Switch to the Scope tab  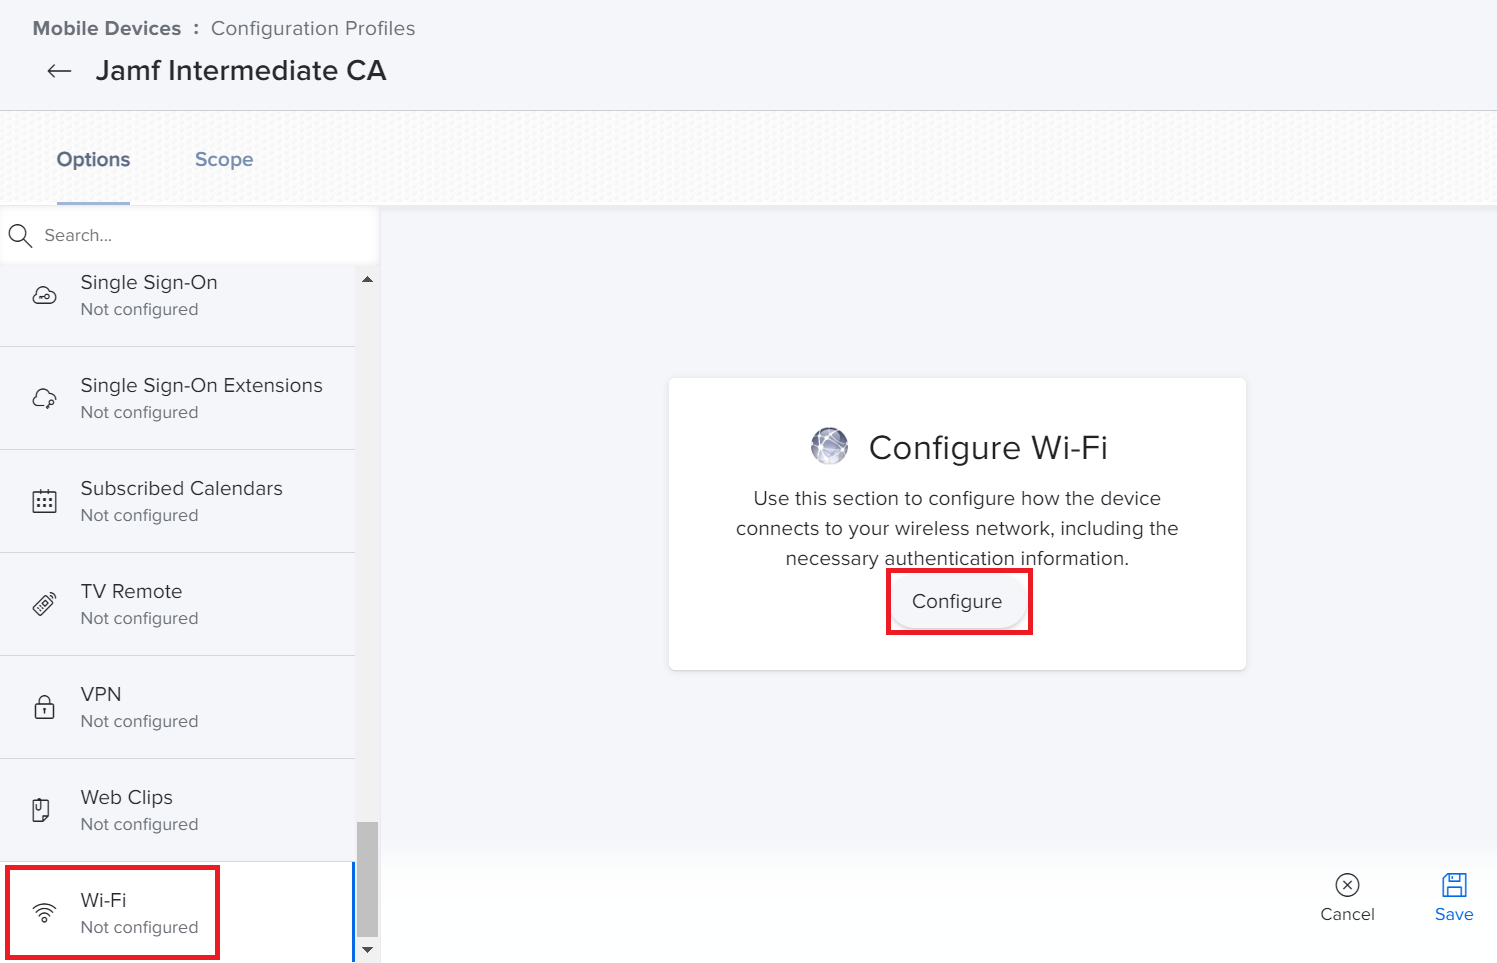224,160
